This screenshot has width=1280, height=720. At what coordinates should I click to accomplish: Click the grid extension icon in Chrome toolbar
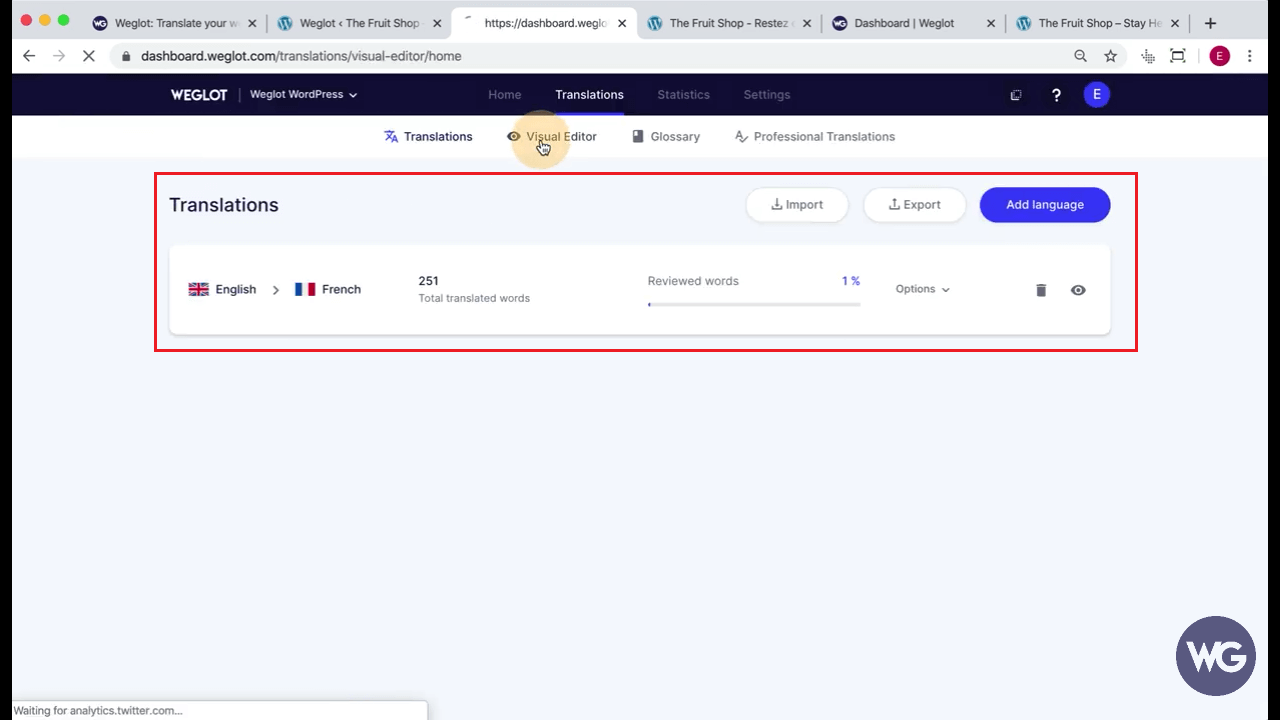(1148, 56)
